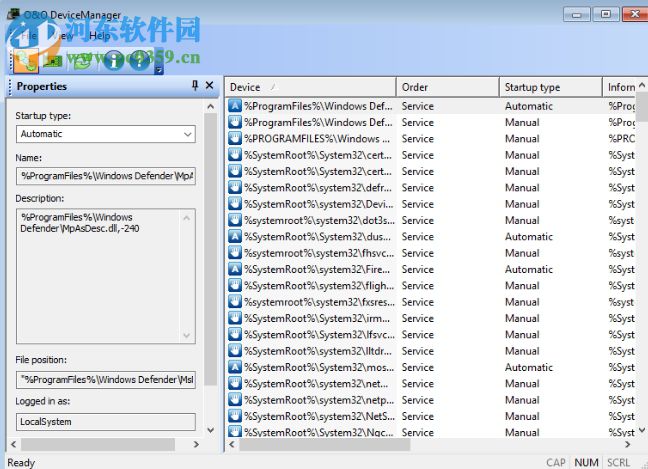Click icon of System32\dus... row
The height and width of the screenshot is (469, 648).
(235, 236)
